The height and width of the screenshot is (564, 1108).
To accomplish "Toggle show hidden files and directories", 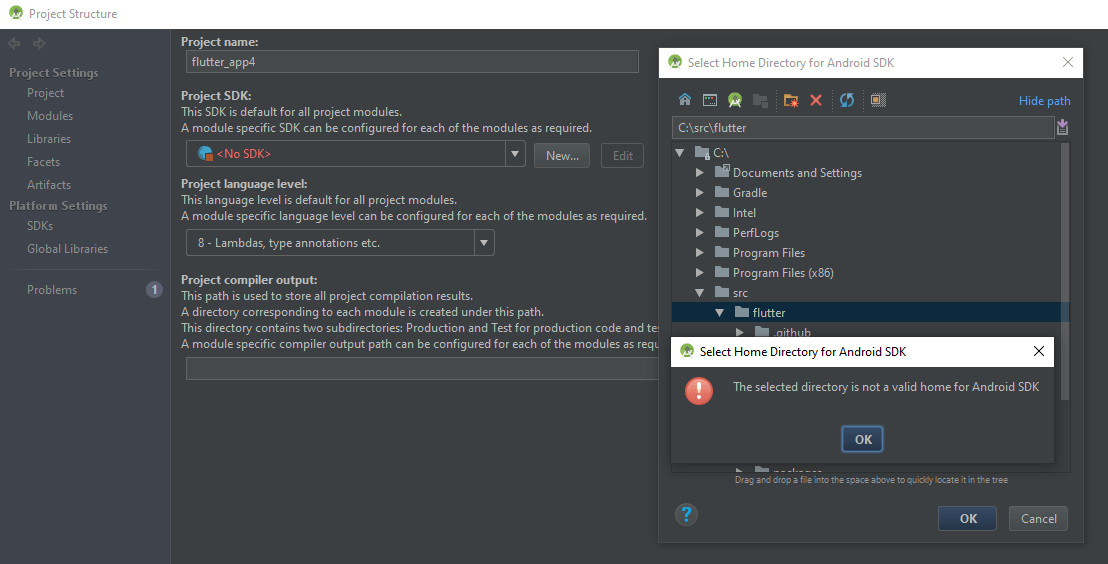I will click(x=878, y=100).
